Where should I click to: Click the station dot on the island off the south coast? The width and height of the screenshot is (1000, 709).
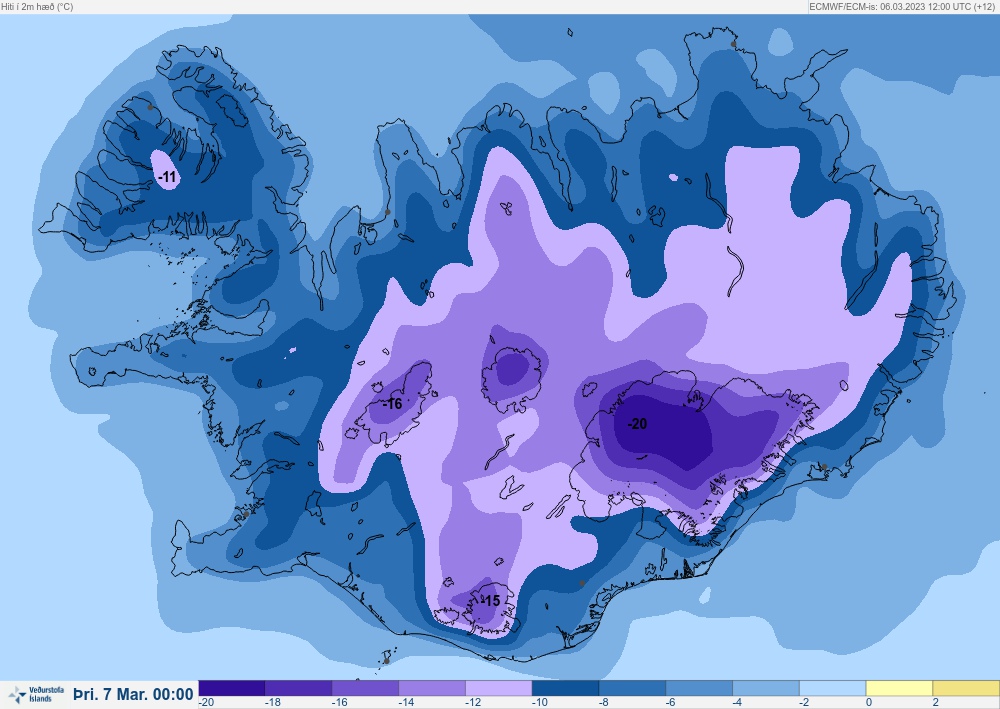point(386,661)
